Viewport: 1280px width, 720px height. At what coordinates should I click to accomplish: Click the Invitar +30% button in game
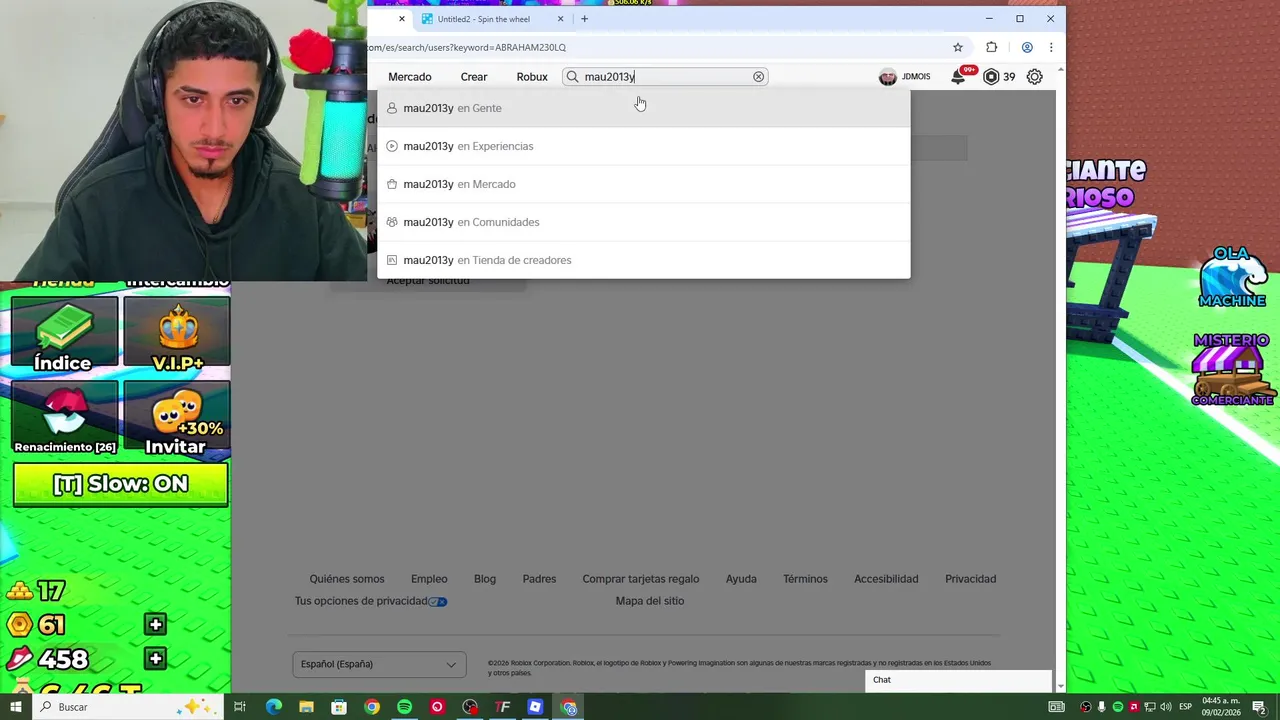pyautogui.click(x=177, y=419)
